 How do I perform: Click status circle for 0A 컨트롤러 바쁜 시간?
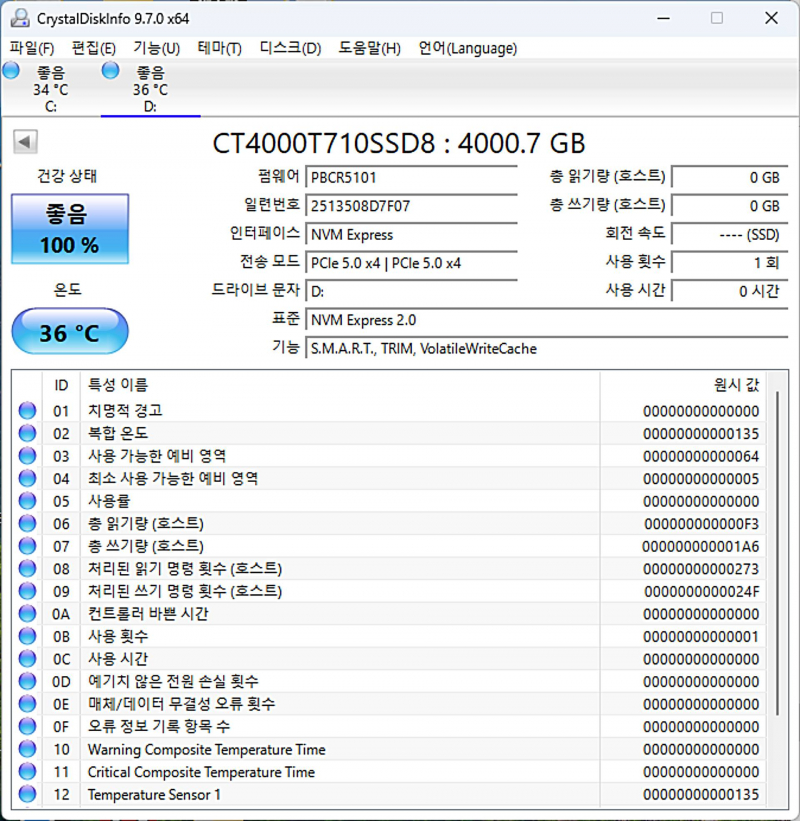[27, 614]
